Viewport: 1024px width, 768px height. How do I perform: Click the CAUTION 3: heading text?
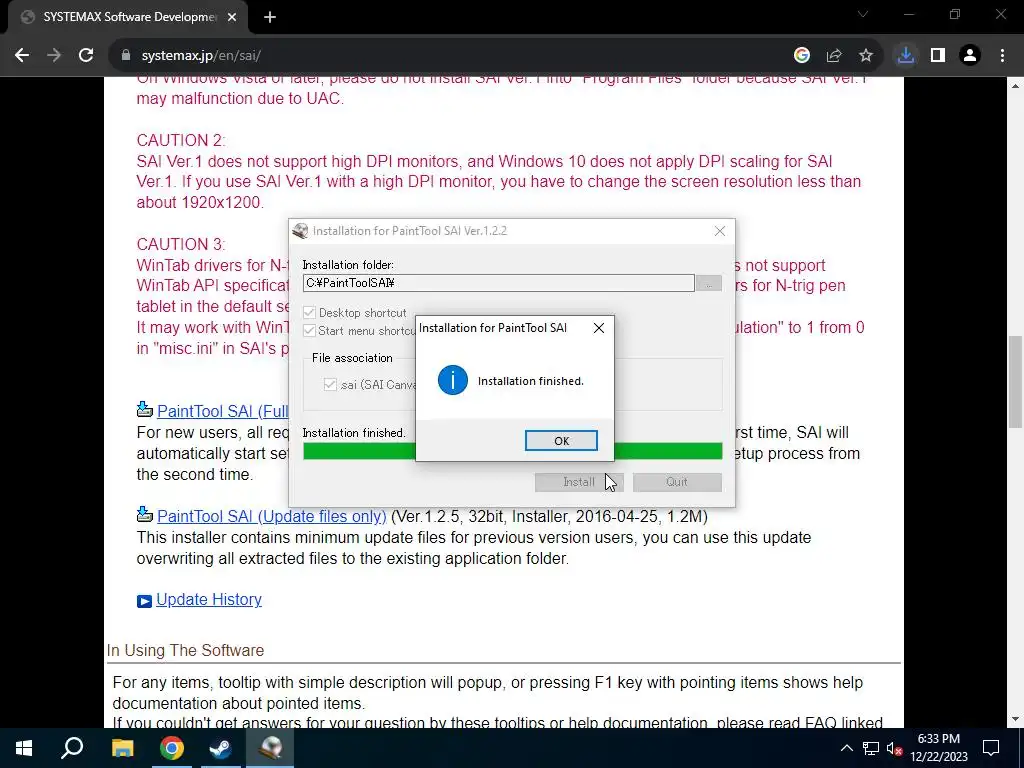point(181,244)
